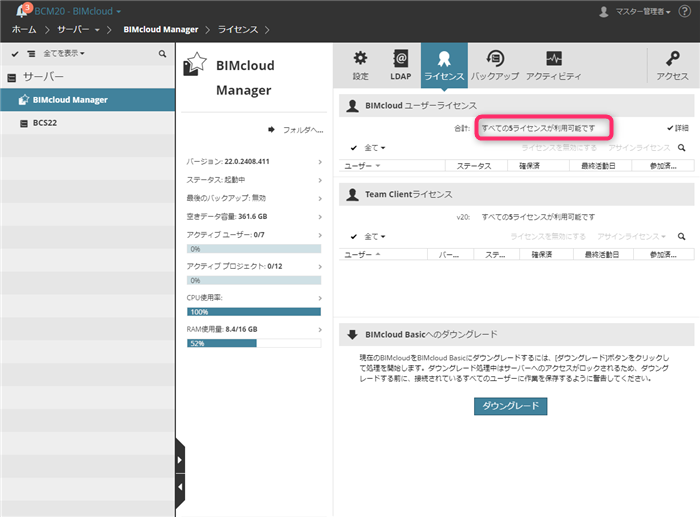
Task: Expand the RAM使用量 row chevron
Action: tap(320, 329)
